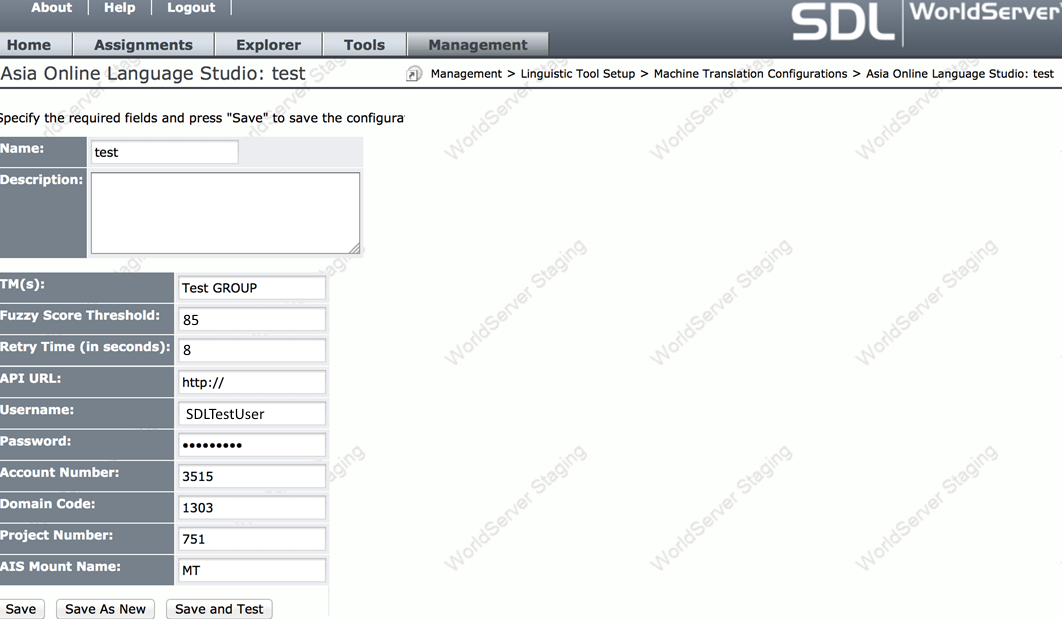Click the Username field SDLTestUser
1062x619 pixels.
pos(252,414)
